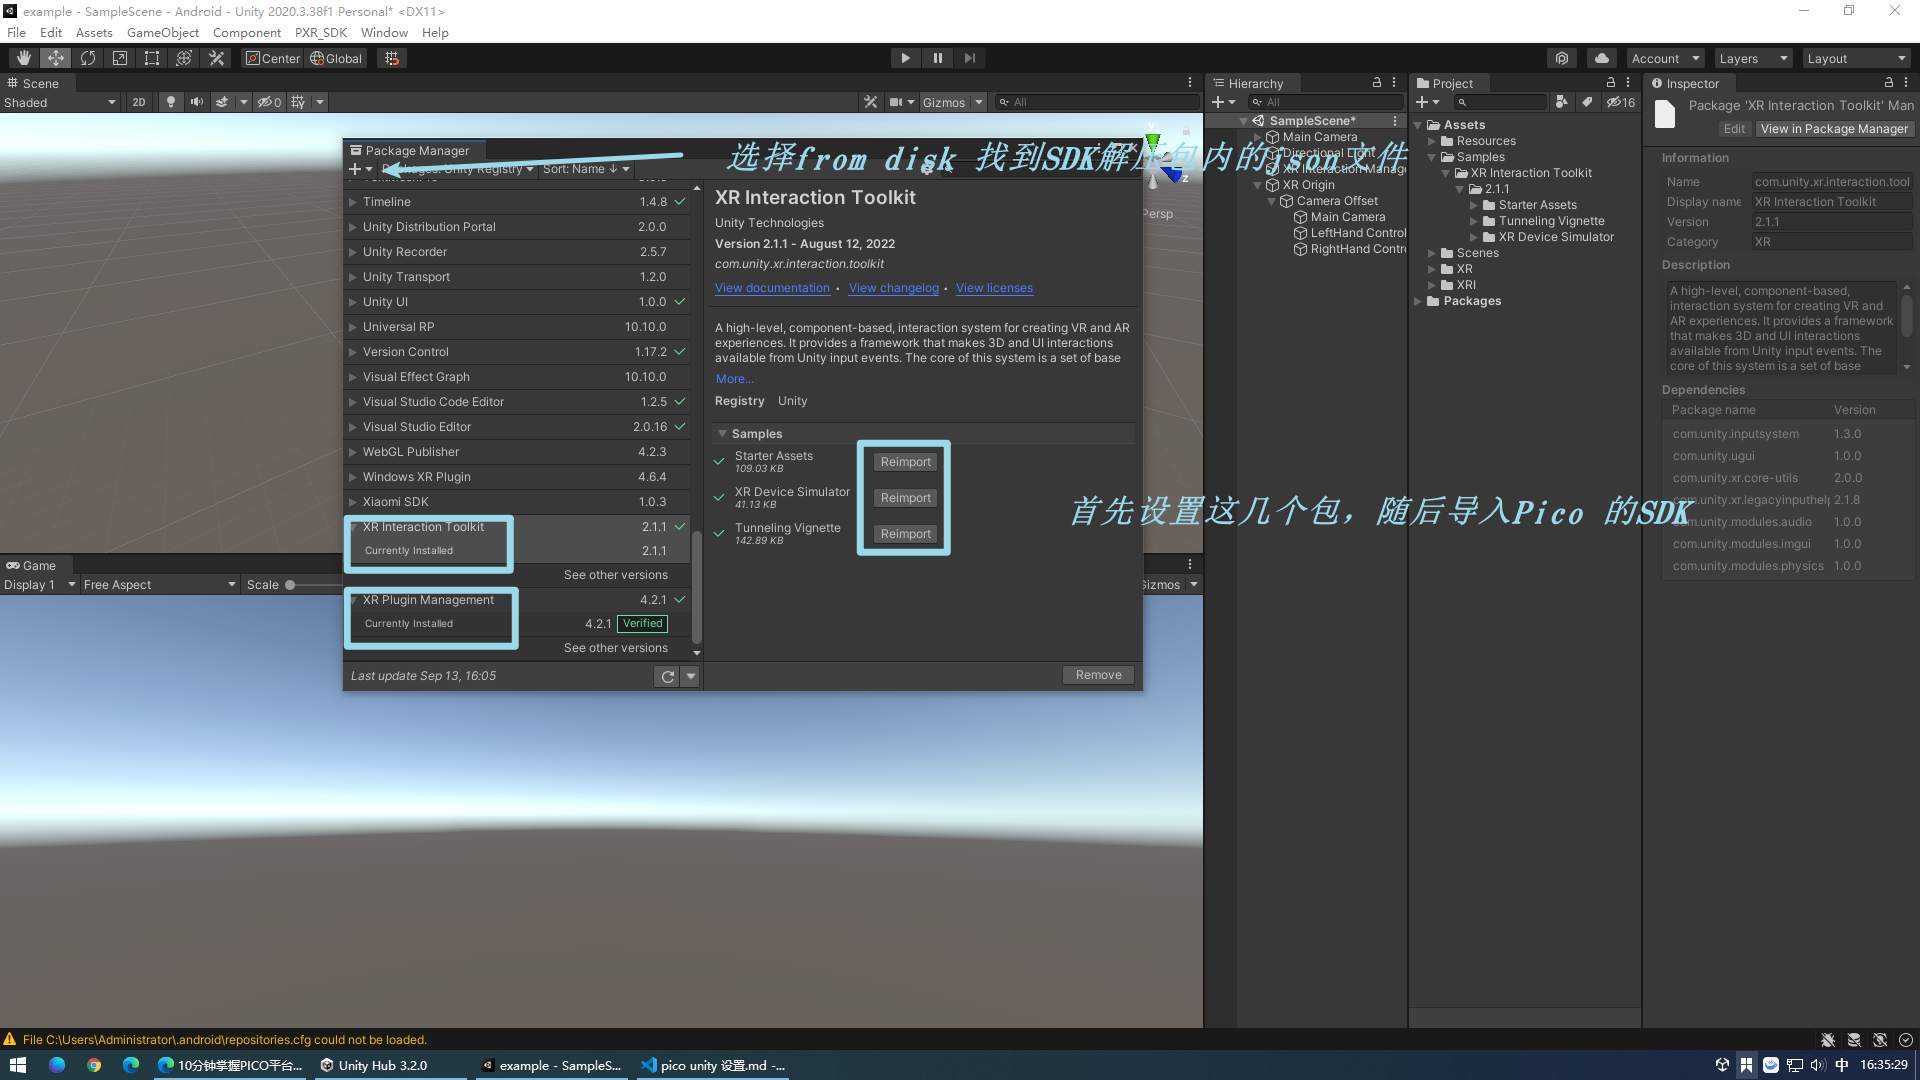Open Scene component tools icon
Screen dimensions: 1920x1080
tap(871, 102)
